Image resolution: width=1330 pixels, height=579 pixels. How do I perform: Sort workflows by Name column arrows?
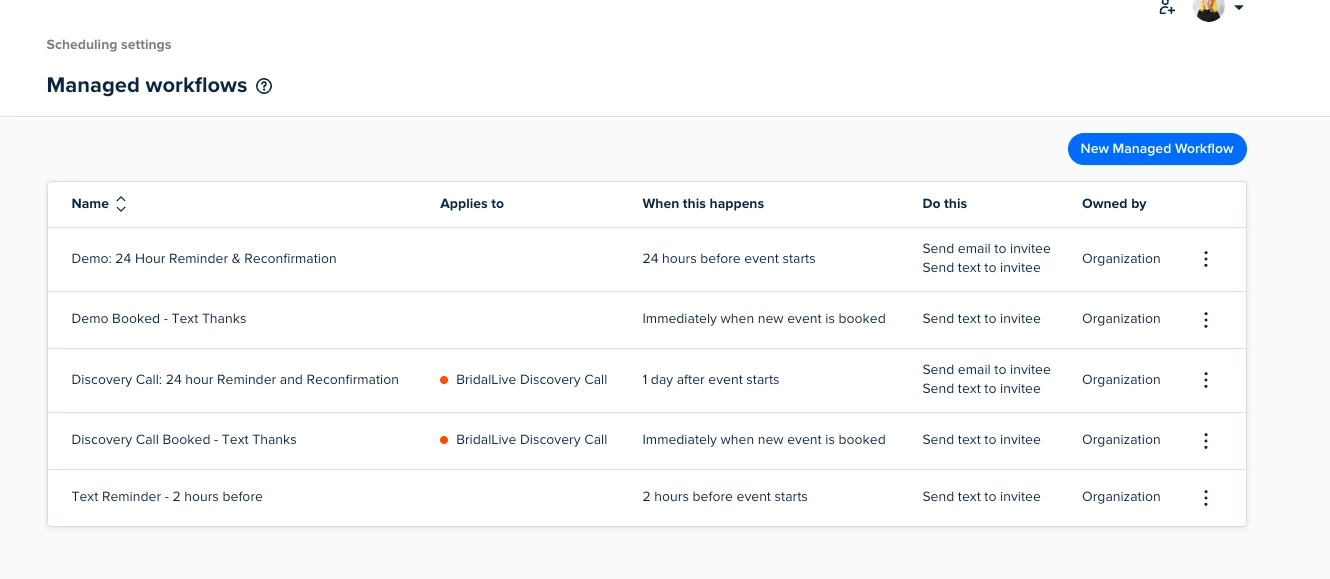pyautogui.click(x=121, y=204)
